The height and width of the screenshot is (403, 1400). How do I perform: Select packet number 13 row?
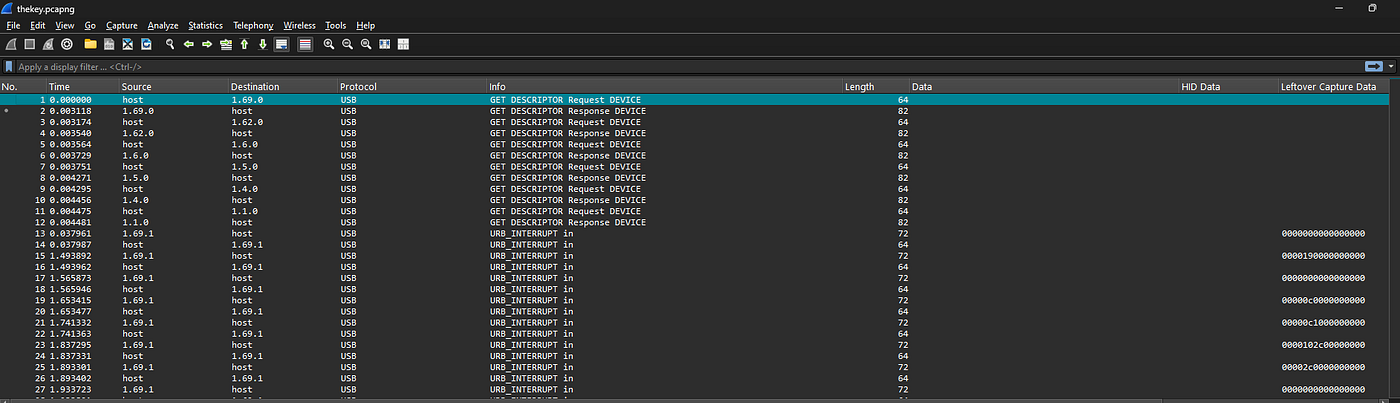(695, 233)
